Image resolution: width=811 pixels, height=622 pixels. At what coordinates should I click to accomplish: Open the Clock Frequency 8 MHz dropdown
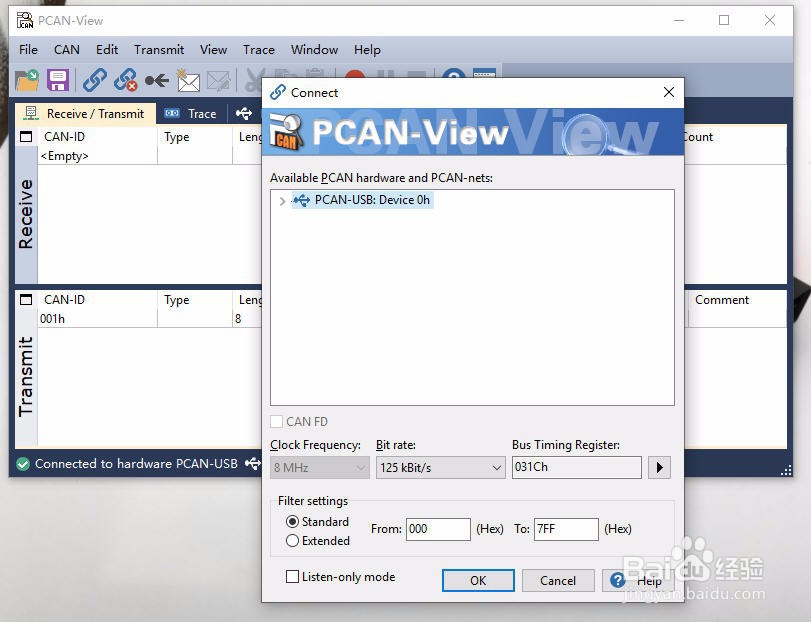[320, 467]
